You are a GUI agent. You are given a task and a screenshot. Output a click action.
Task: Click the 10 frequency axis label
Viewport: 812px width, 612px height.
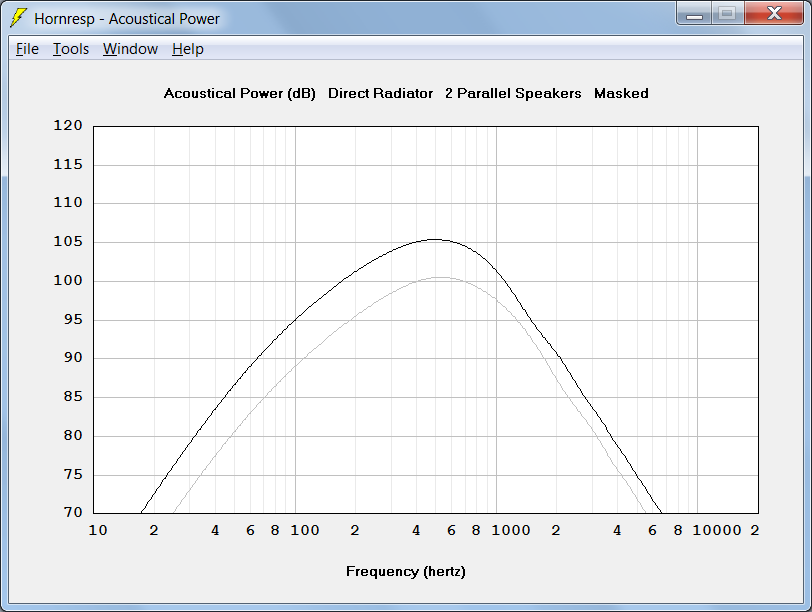tap(98, 530)
